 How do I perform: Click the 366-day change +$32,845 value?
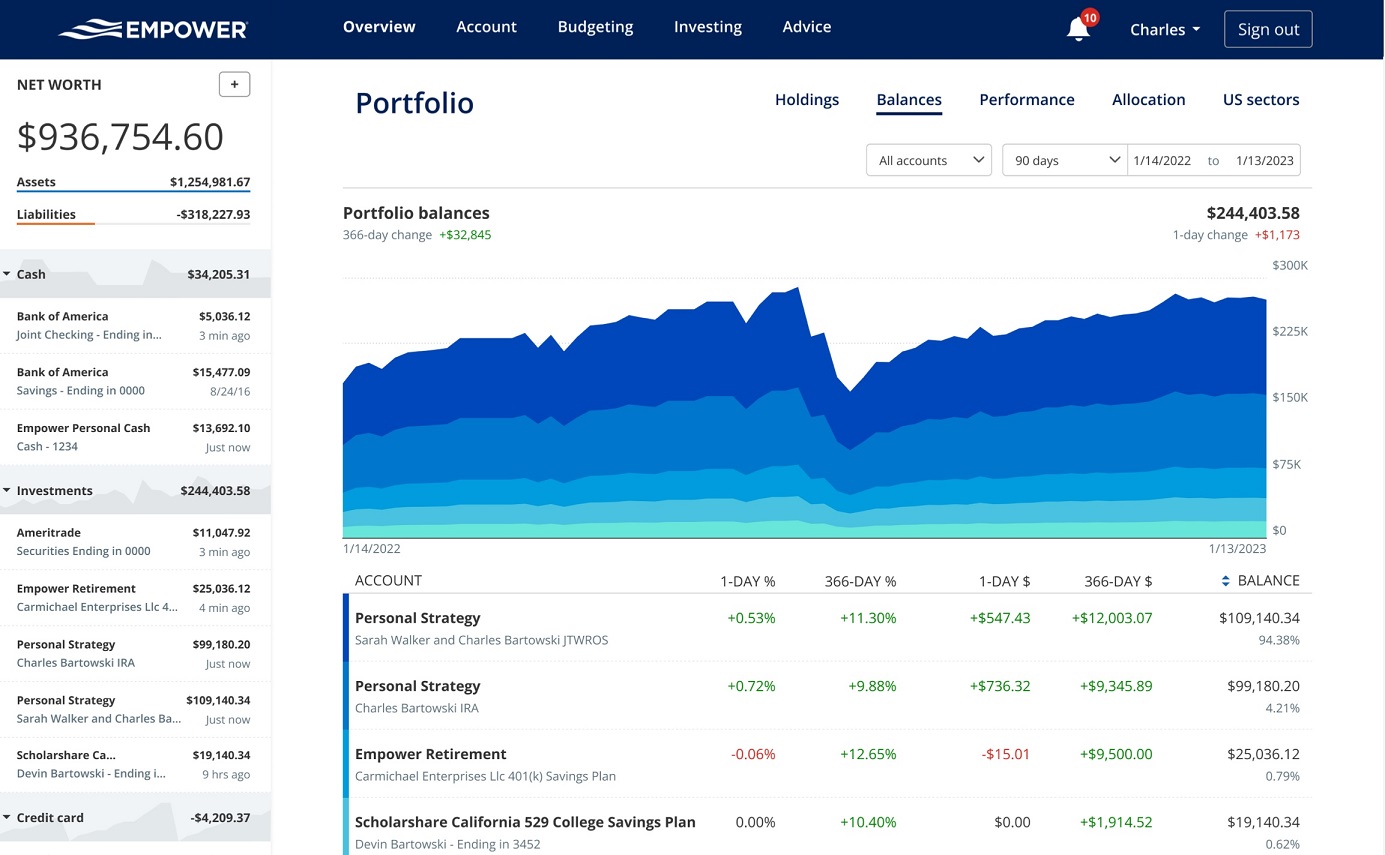click(465, 235)
